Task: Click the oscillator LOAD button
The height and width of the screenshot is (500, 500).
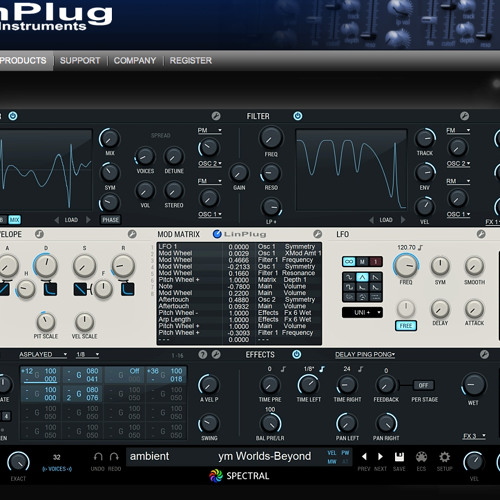Action: coord(71,220)
